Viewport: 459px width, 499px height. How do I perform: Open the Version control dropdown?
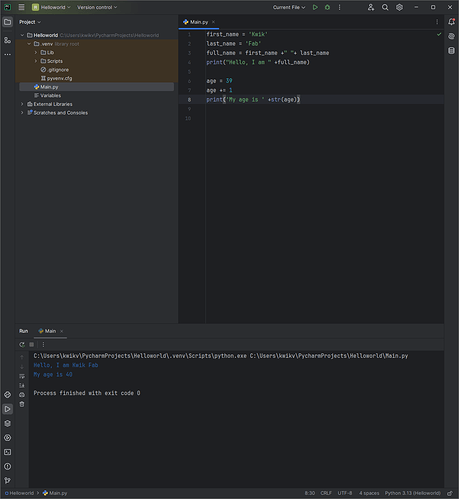97,7
